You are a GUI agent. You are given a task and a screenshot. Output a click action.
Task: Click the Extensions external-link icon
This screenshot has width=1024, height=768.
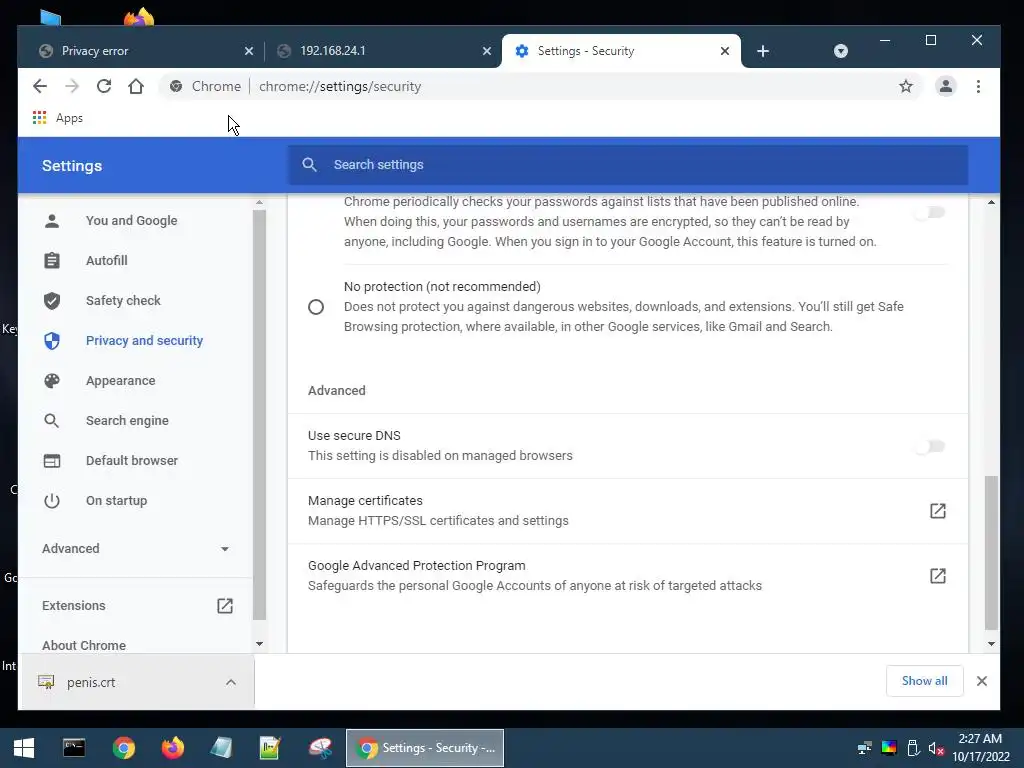[x=225, y=605]
